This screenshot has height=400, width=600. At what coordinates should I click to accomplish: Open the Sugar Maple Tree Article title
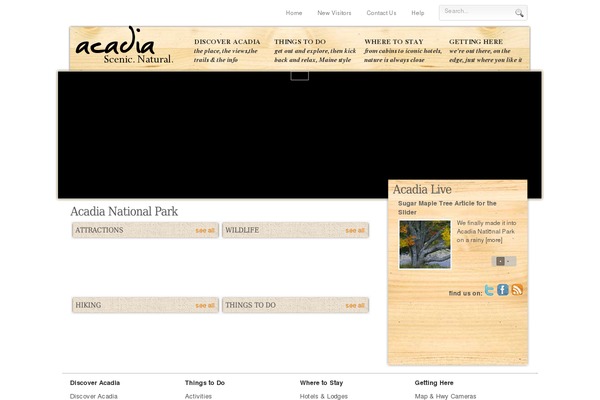coord(447,208)
